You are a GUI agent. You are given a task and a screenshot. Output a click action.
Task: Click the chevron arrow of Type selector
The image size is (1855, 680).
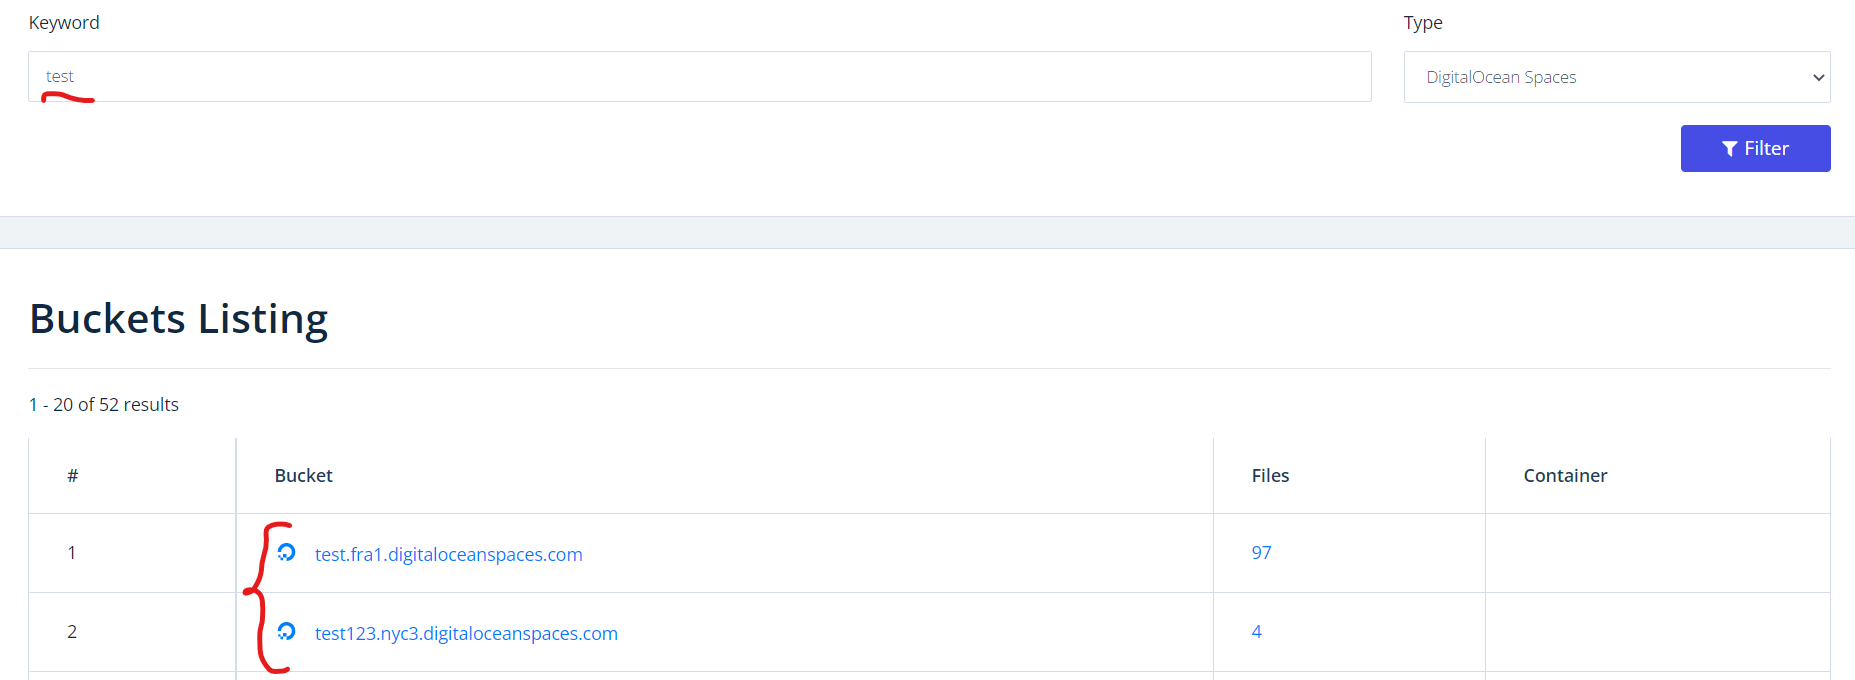1818,78
